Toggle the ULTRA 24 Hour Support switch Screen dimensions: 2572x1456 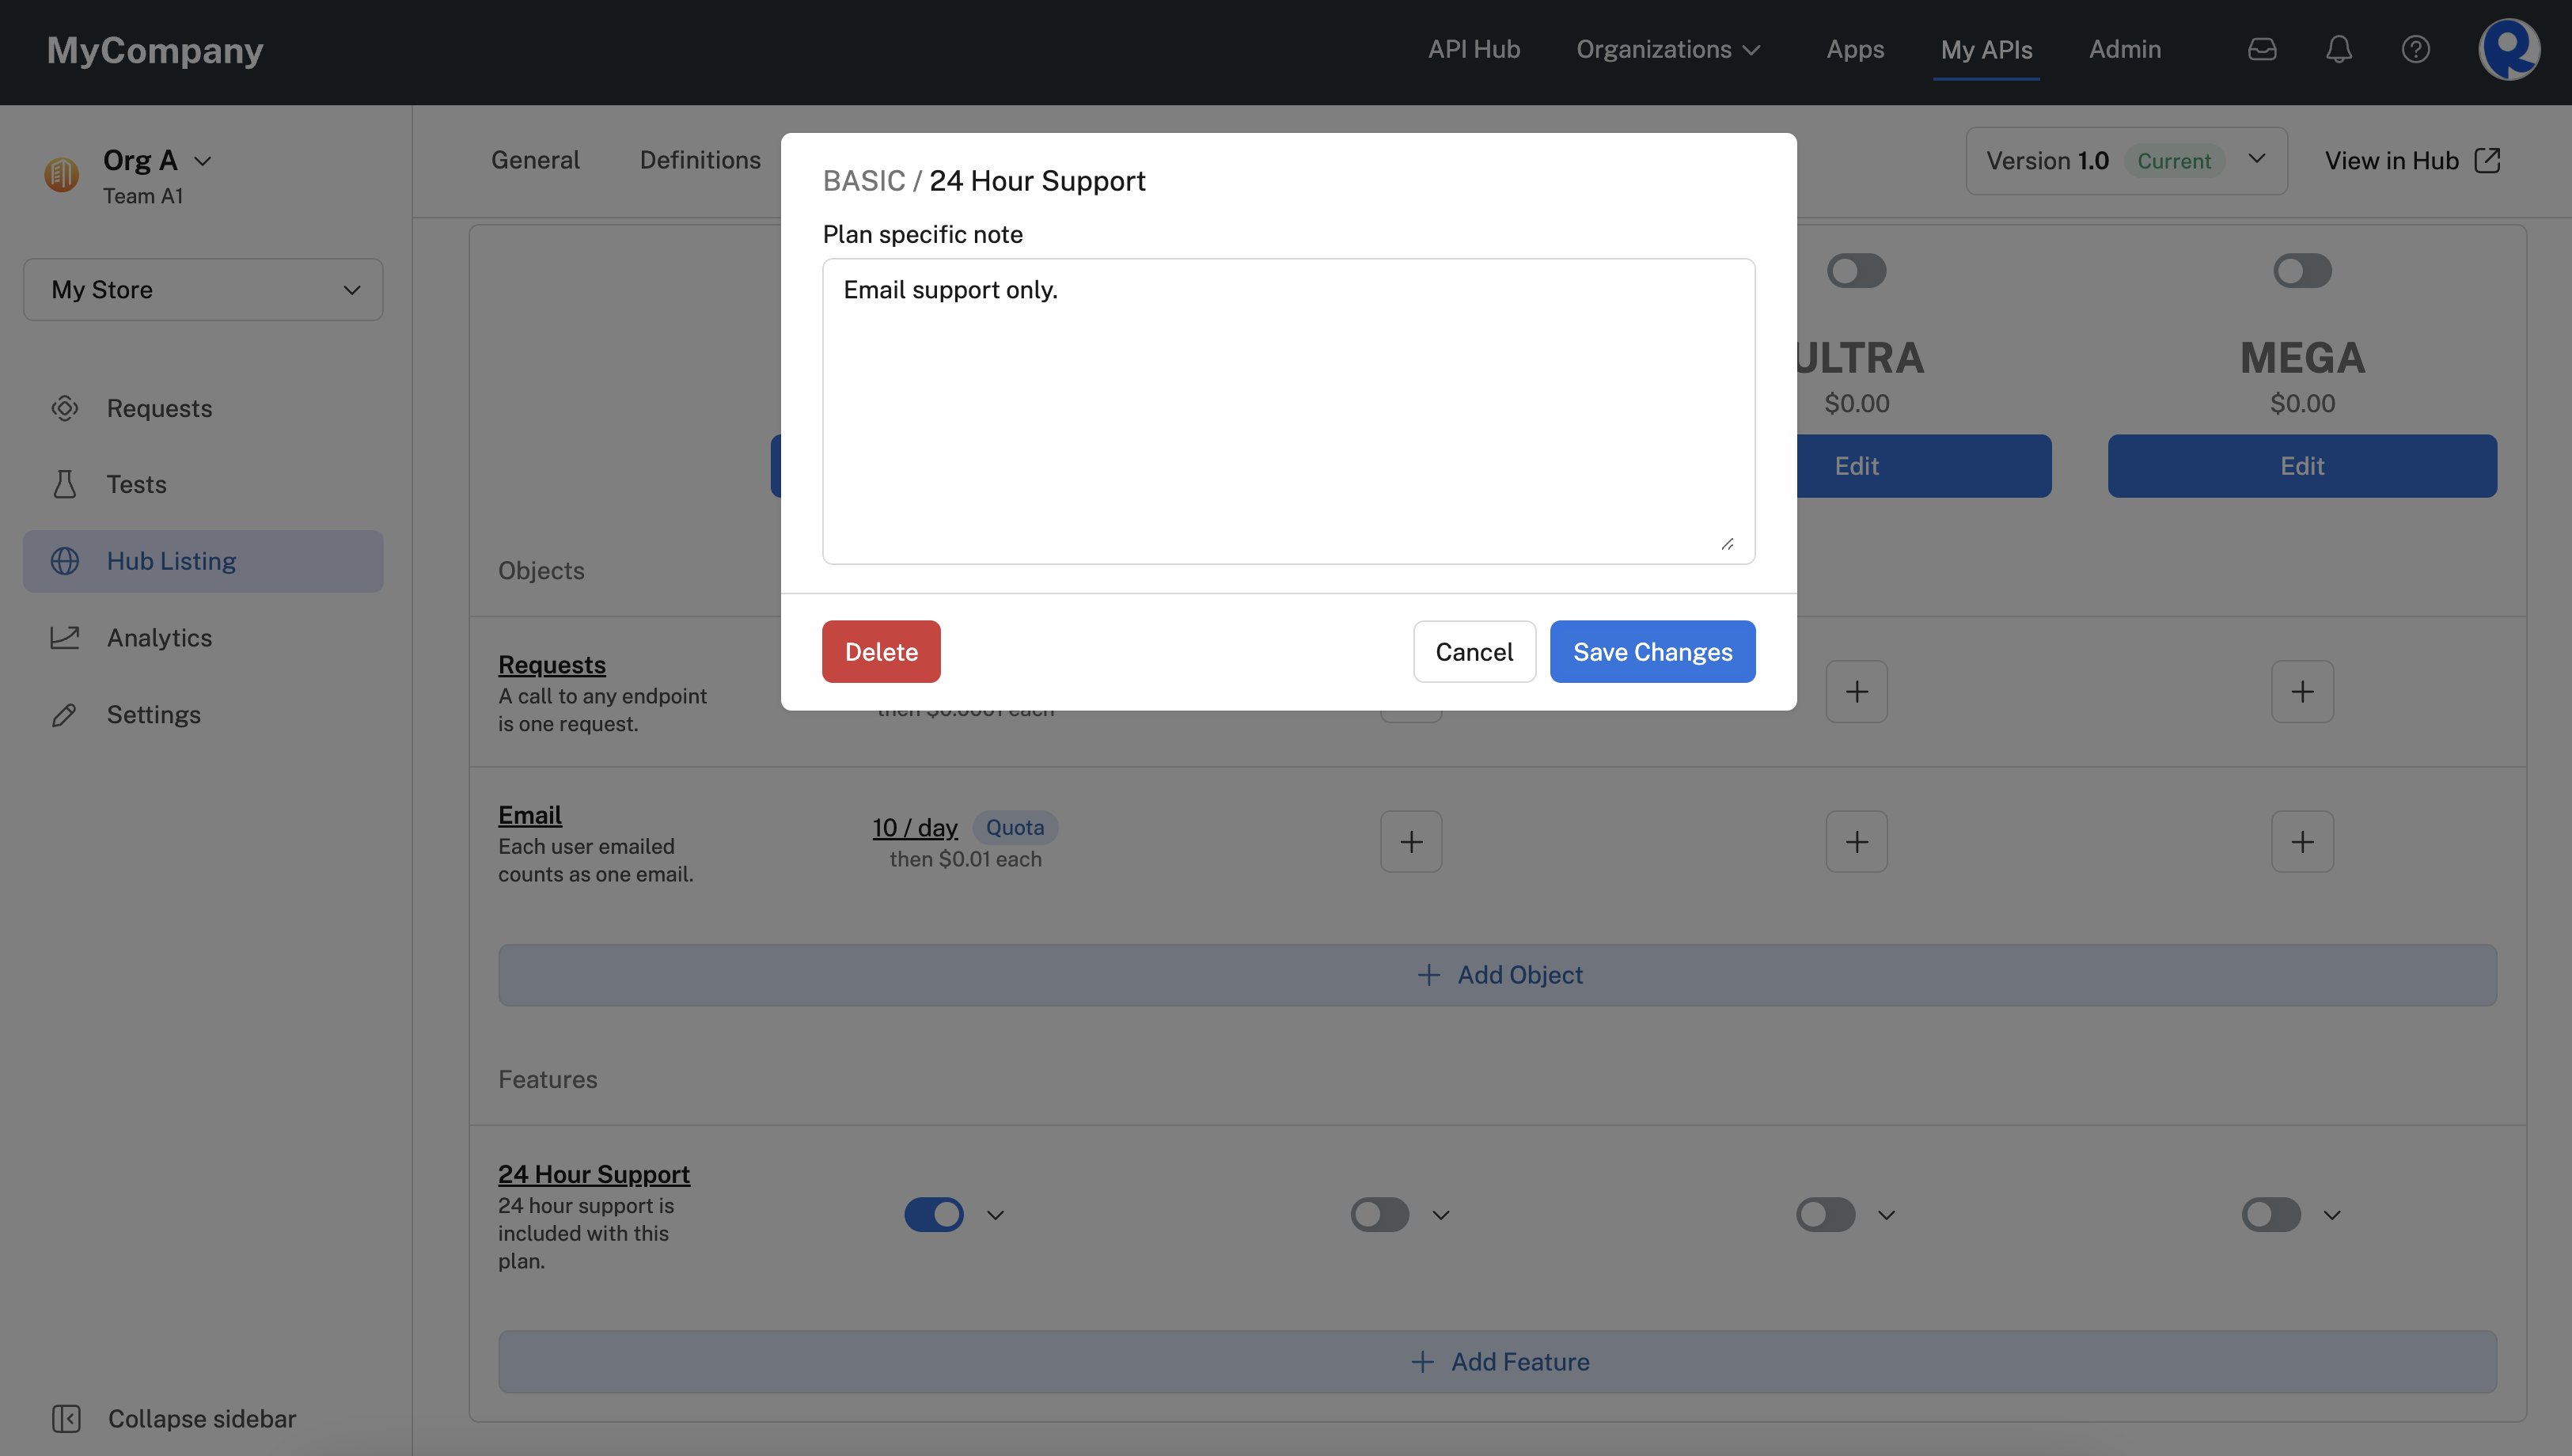pos(1827,1214)
